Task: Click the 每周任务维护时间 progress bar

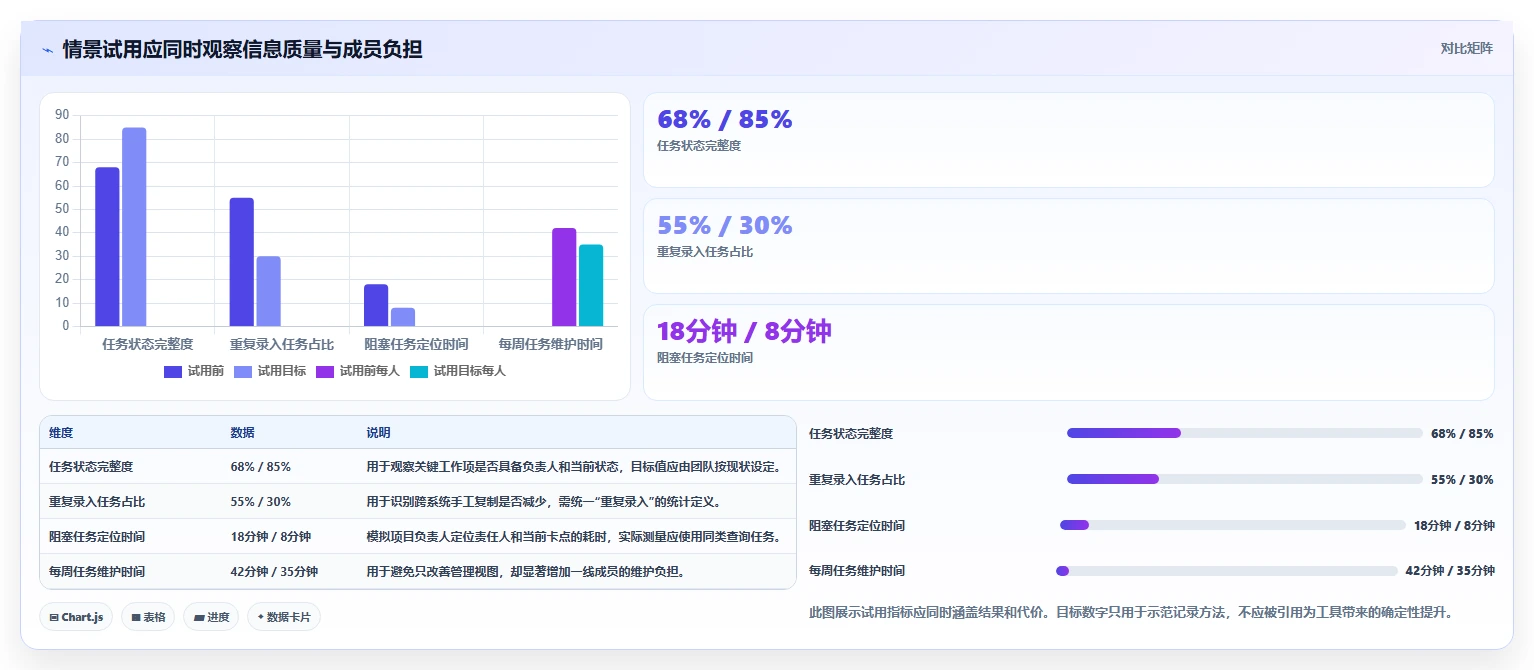Action: click(1227, 571)
